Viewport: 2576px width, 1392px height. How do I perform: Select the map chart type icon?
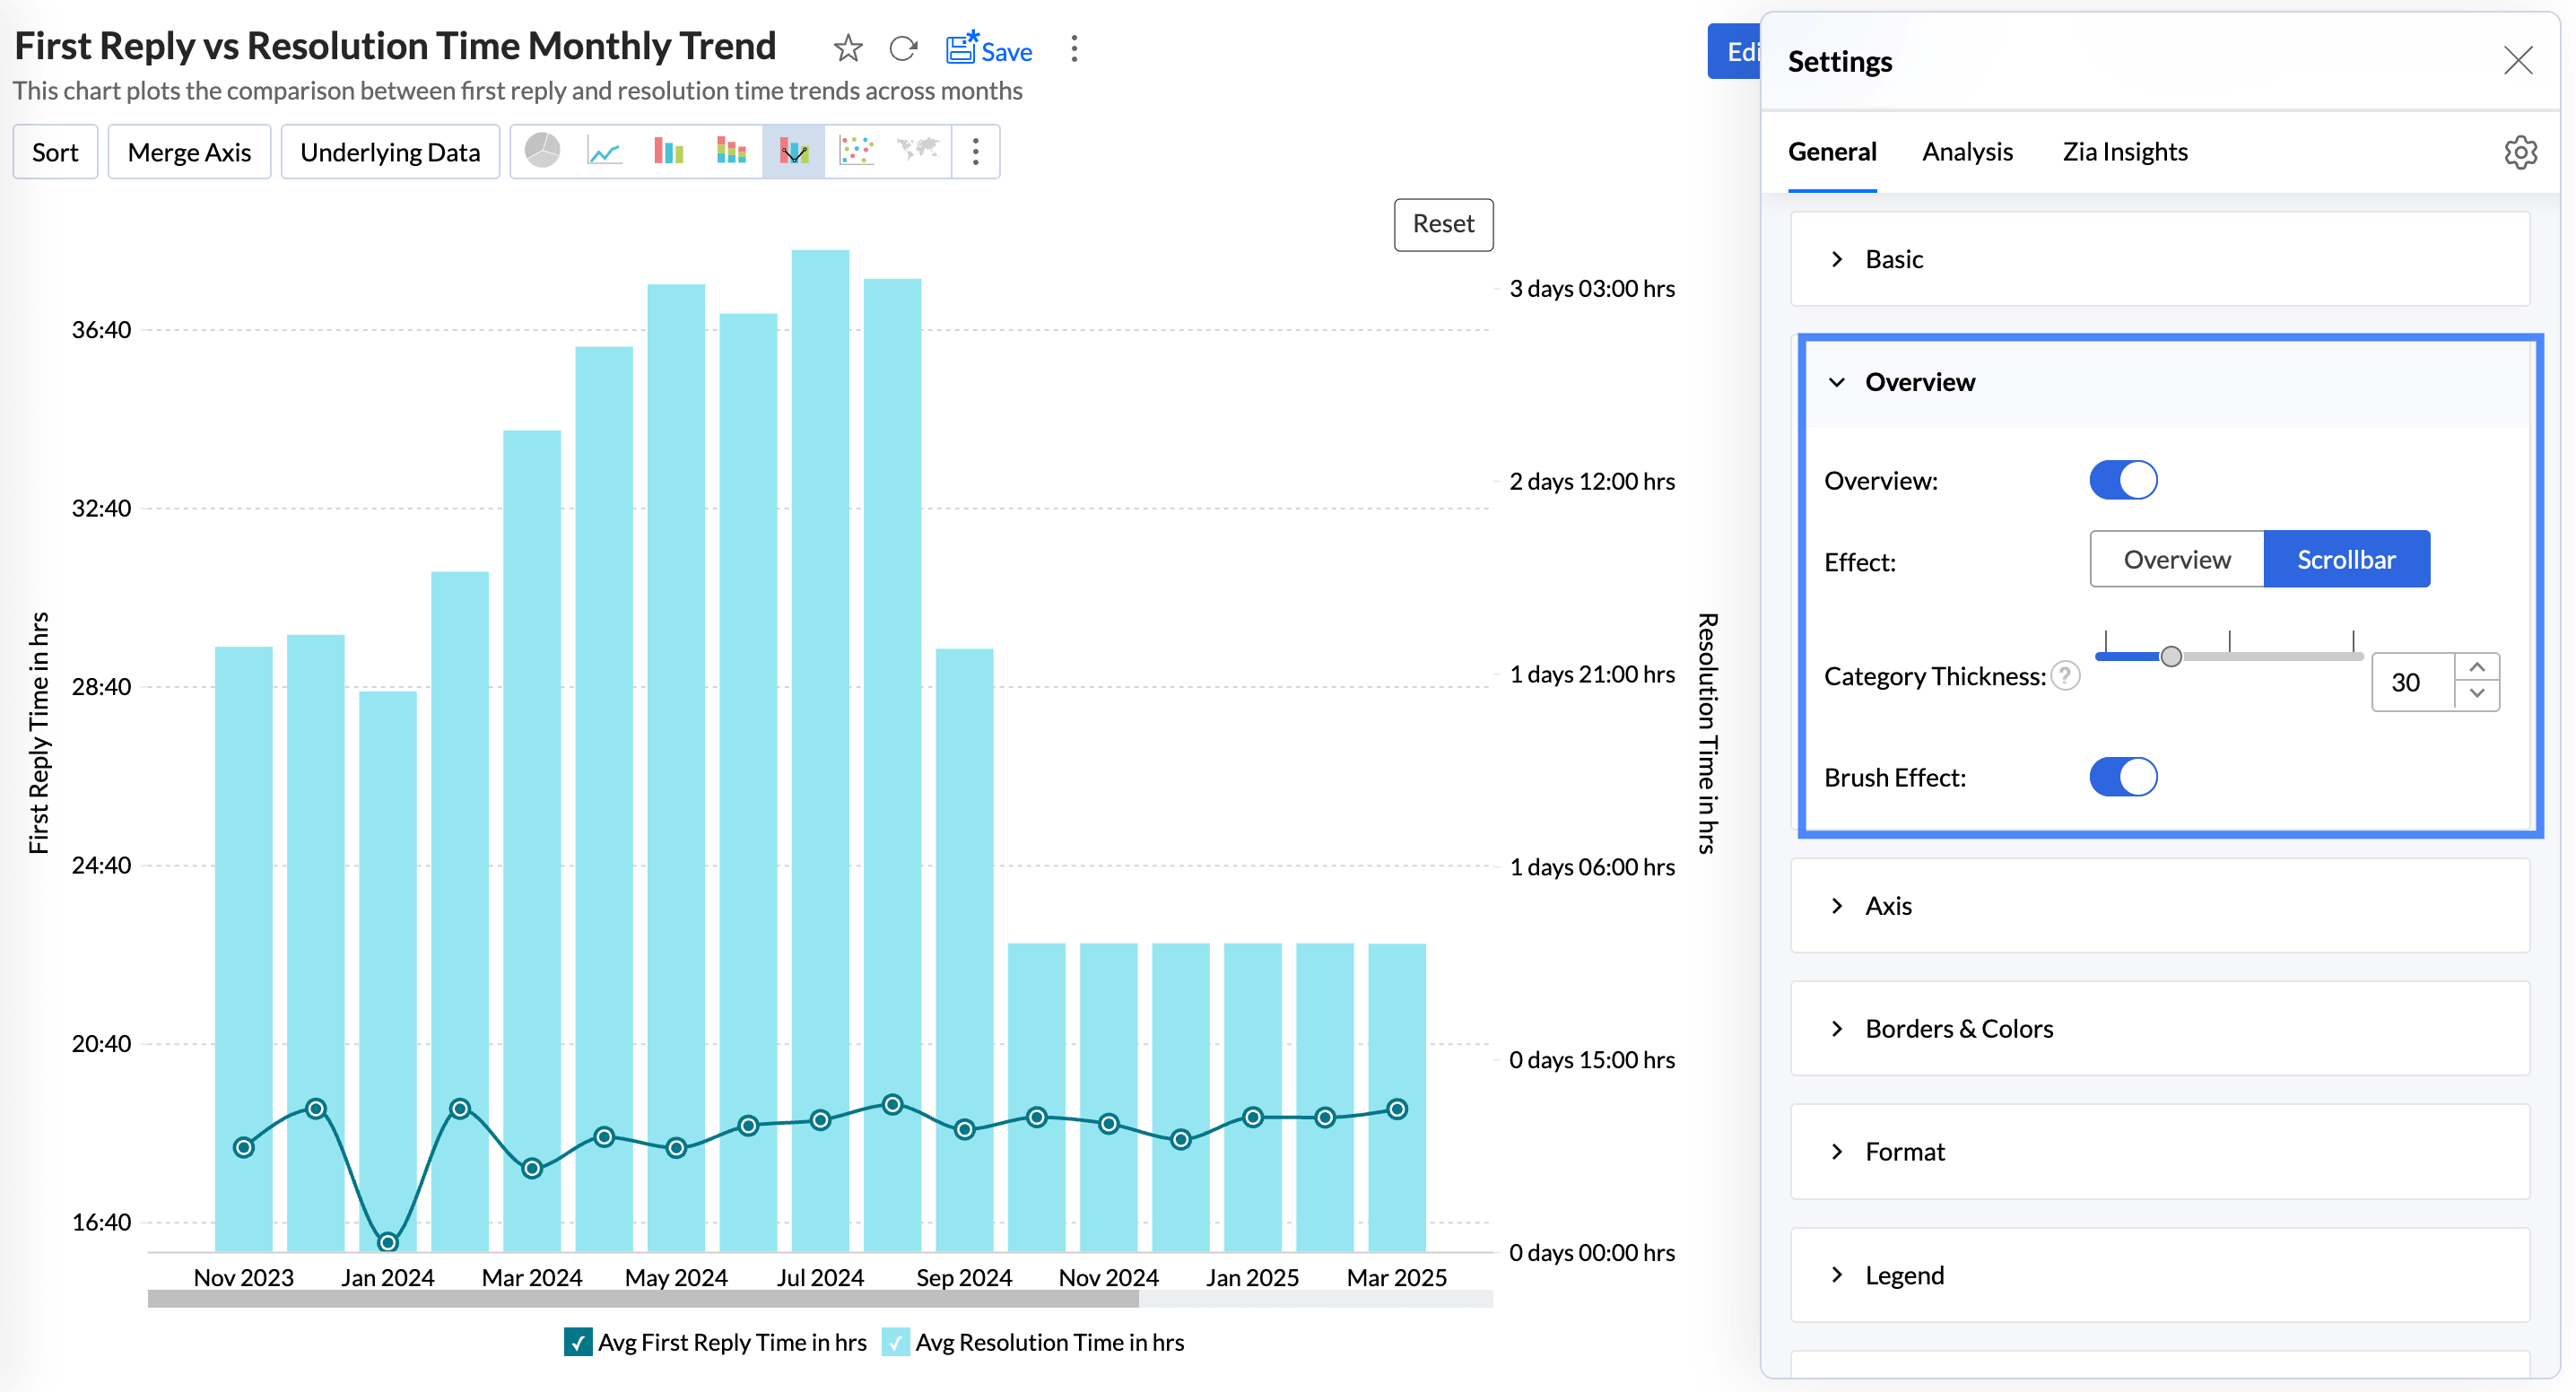(918, 151)
